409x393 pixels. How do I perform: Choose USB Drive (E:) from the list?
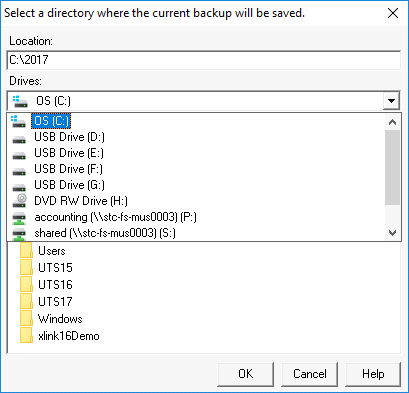coord(69,153)
